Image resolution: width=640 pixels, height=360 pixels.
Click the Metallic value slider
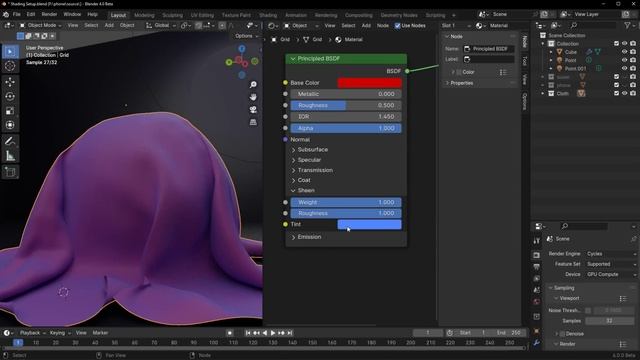[346, 94]
